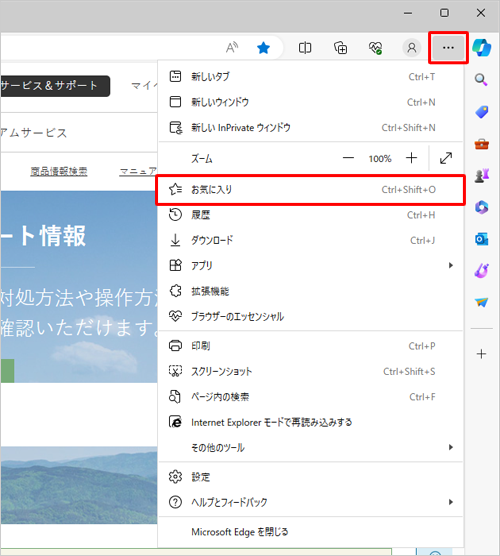Image resolution: width=500 pixels, height=556 pixels.
Task: Click the blue favorites star icon
Action: coord(263,48)
